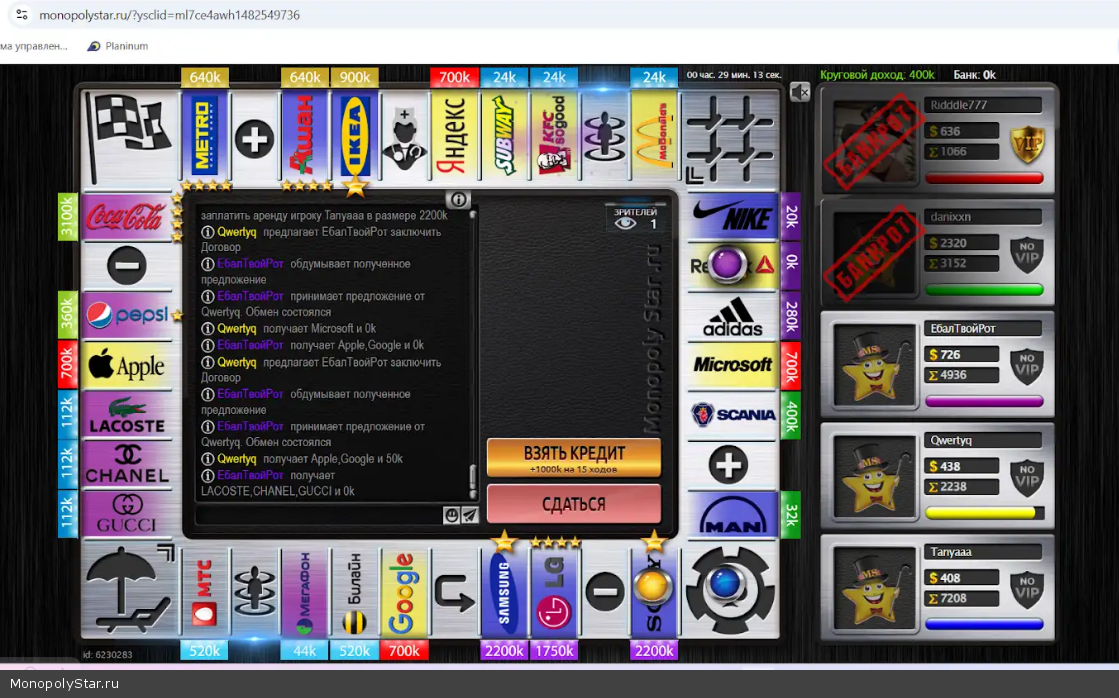Click the danixxn player name
The image size is (1119, 698).
[x=950, y=216]
